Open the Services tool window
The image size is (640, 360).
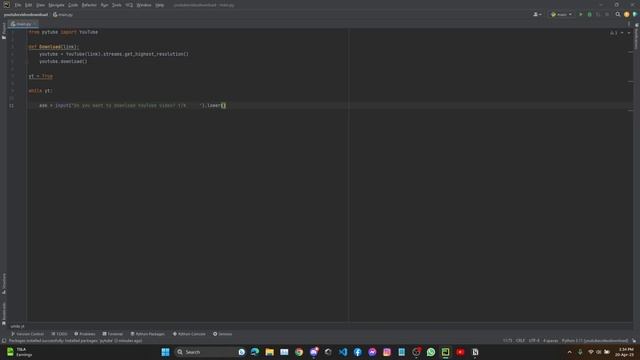[x=222, y=334]
